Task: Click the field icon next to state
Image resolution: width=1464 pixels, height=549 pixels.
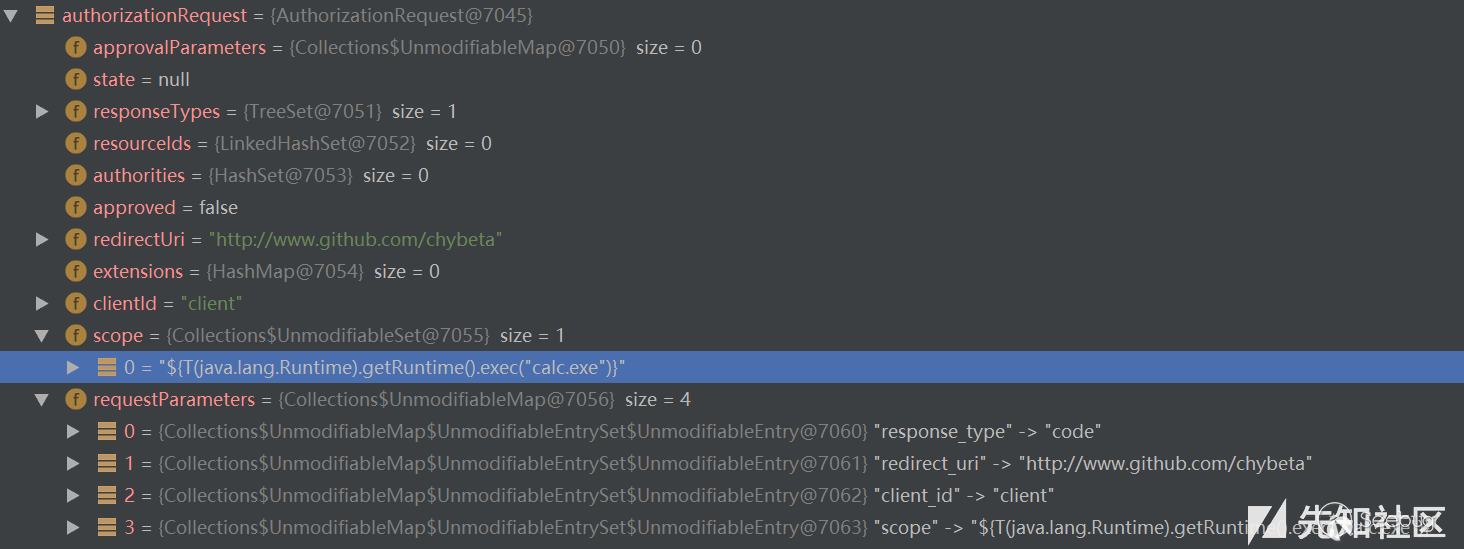Action: click(x=75, y=79)
